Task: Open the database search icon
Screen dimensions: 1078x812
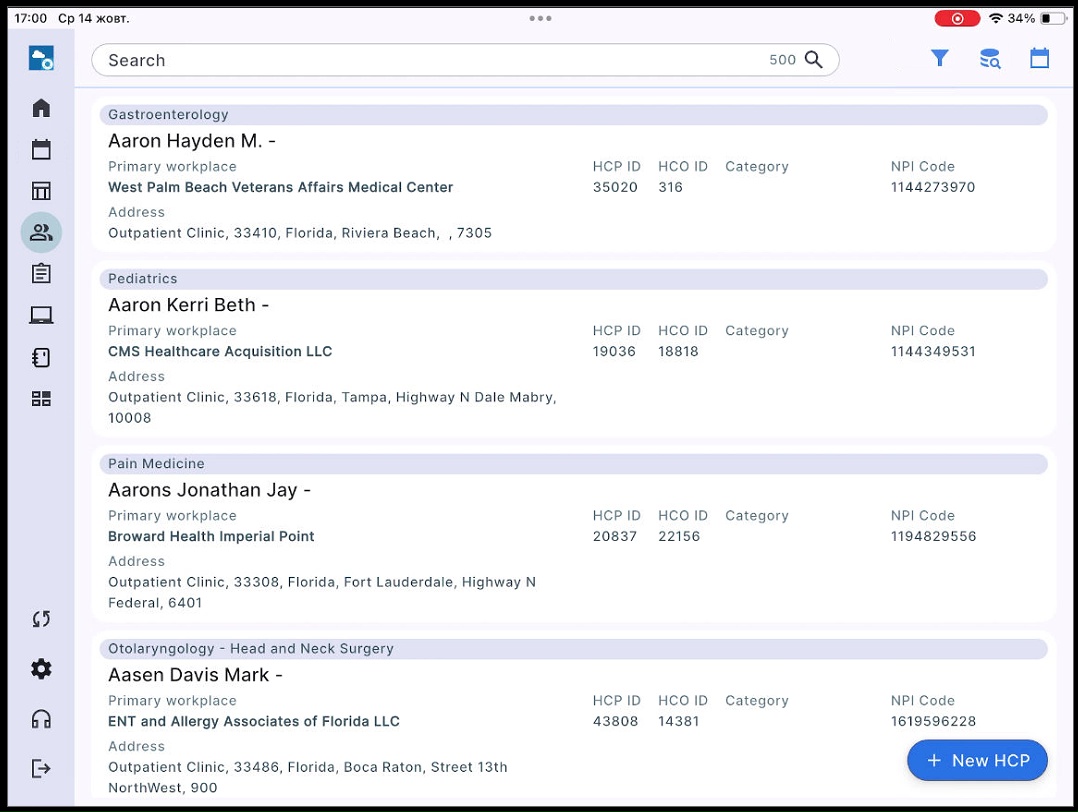Action: click(x=990, y=59)
